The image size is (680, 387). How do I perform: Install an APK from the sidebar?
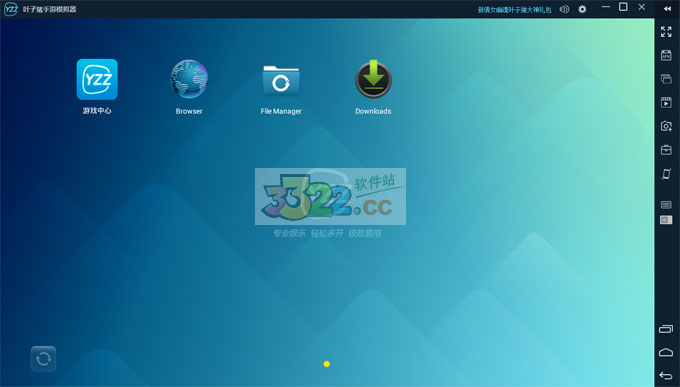(666, 56)
